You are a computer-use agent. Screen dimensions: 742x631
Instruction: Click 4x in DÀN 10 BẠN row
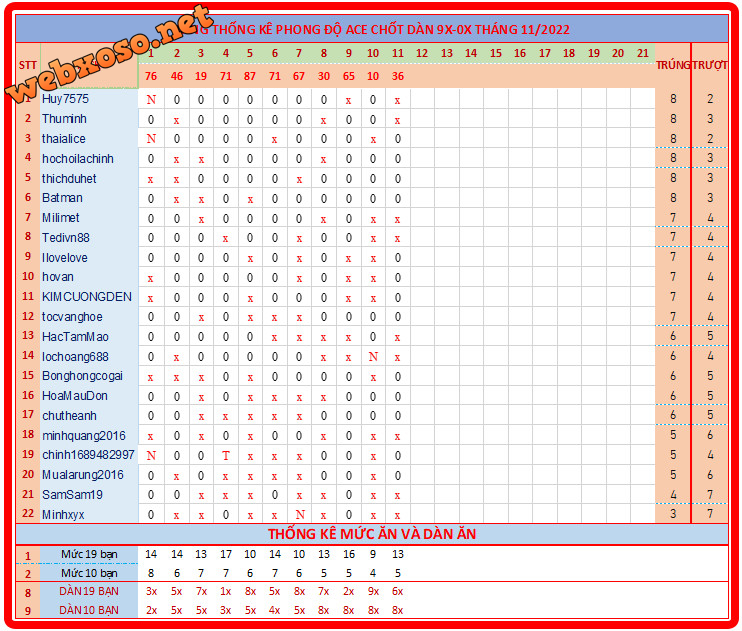pos(274,610)
